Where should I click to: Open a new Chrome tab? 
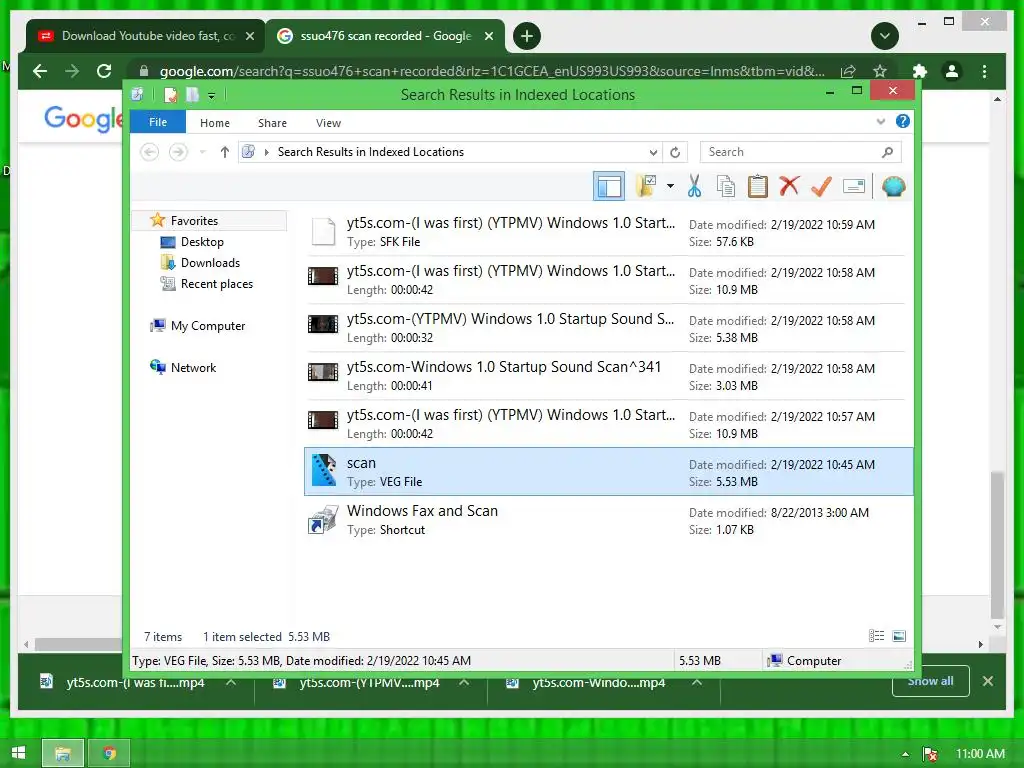(x=527, y=36)
